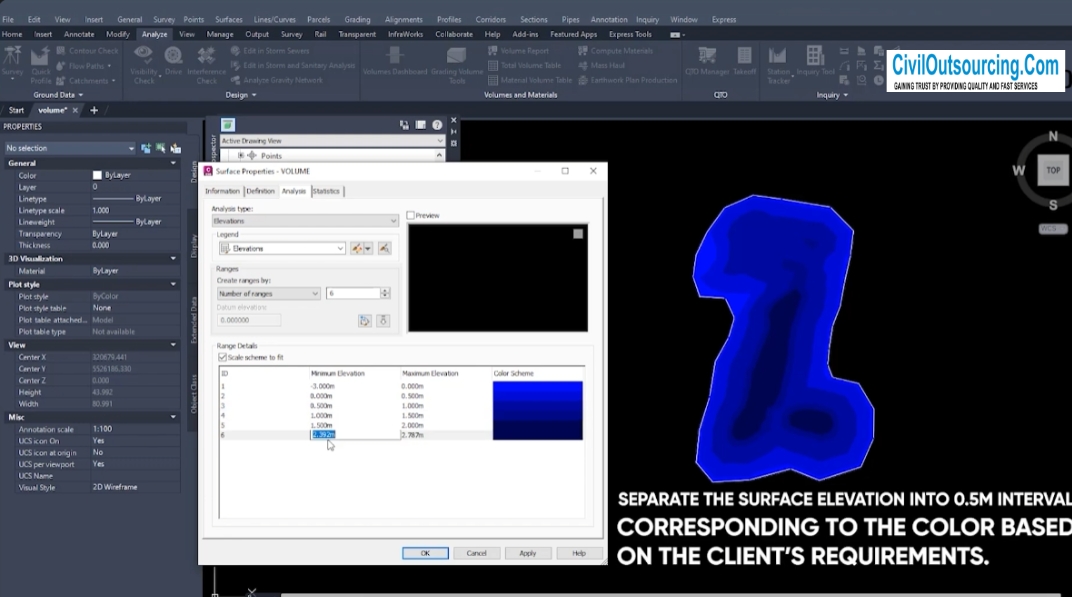Click maximum elevation cell of range 6

coord(413,435)
